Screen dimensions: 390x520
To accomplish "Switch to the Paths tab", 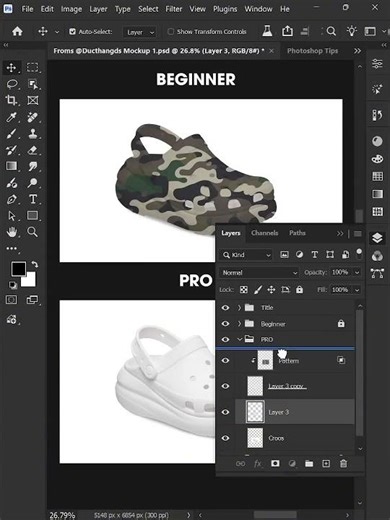I will pyautogui.click(x=297, y=233).
